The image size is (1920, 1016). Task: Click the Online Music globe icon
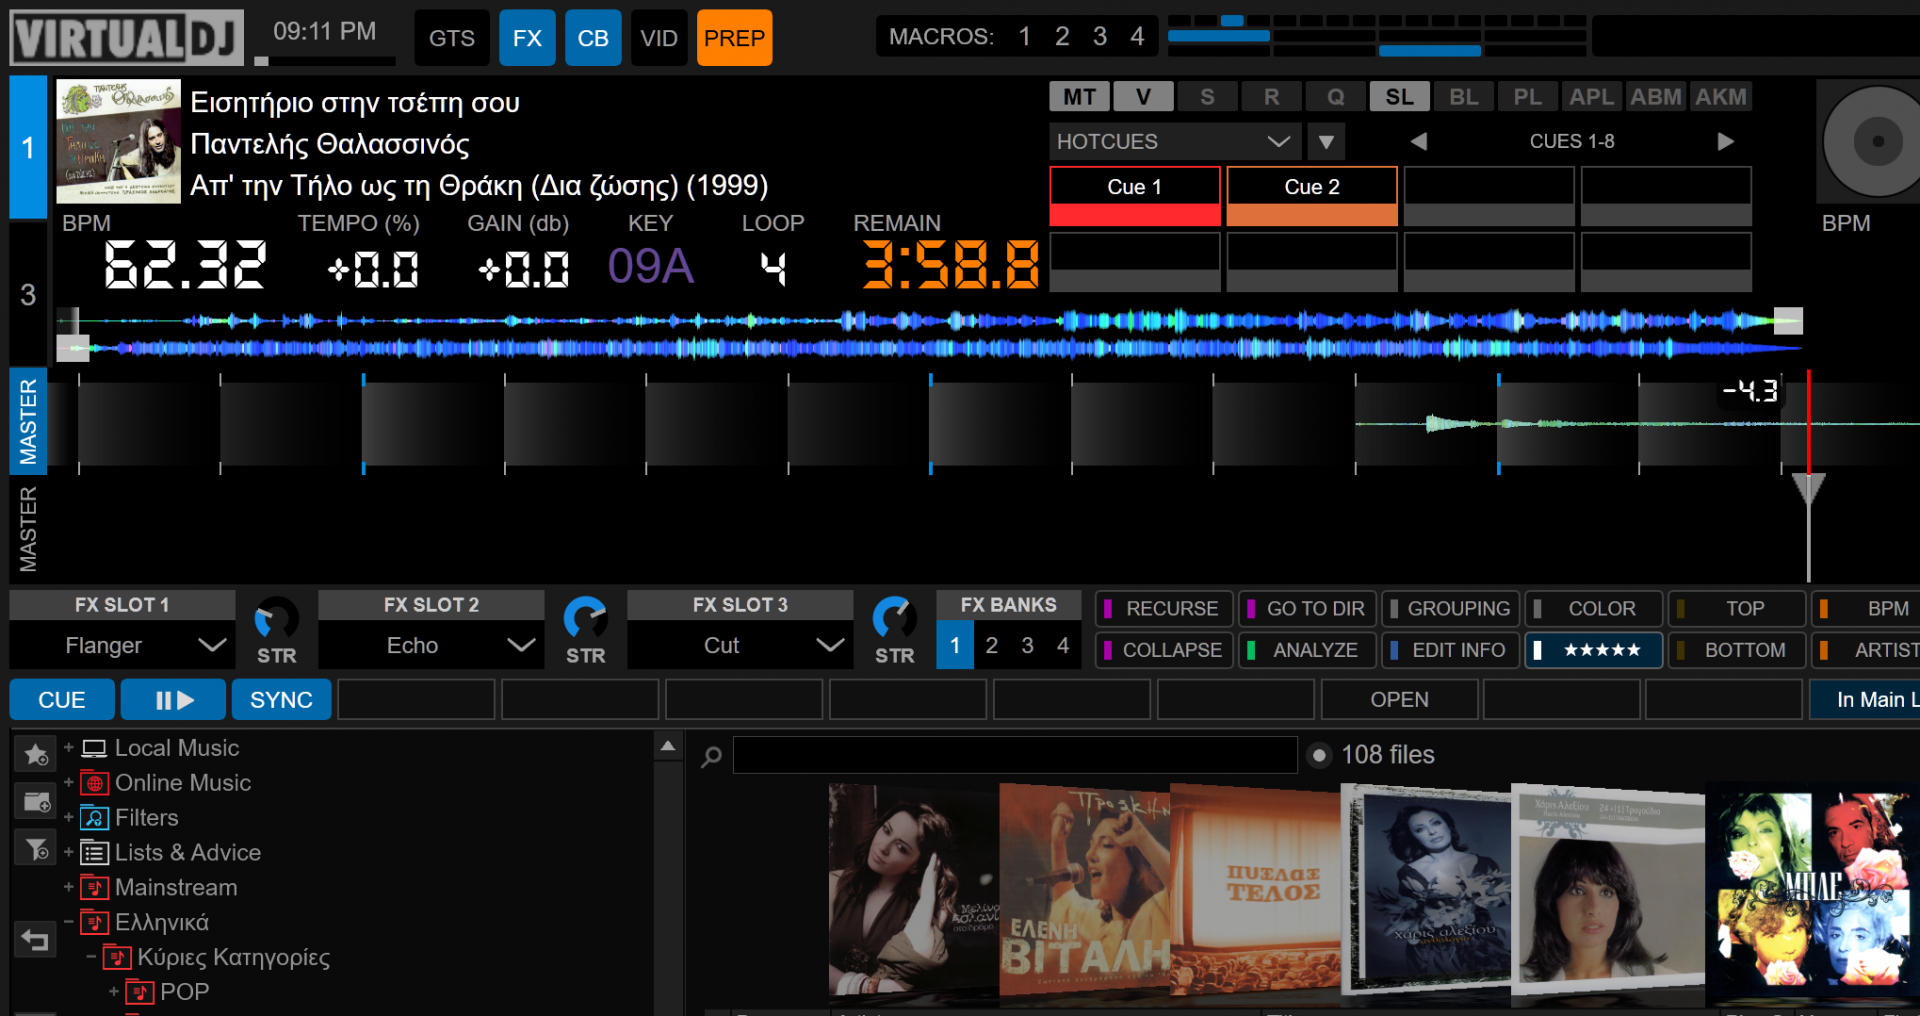(94, 783)
